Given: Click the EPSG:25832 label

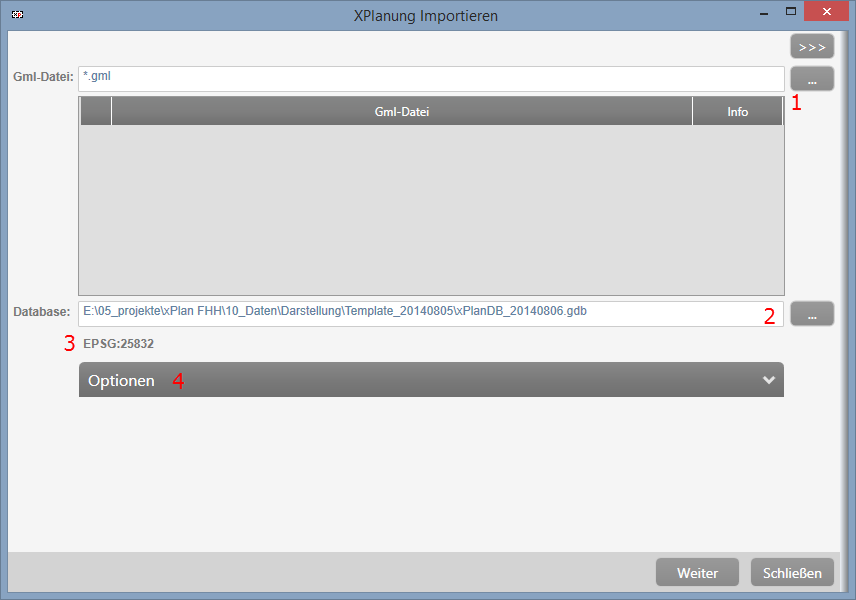Looking at the screenshot, I should click(118, 344).
